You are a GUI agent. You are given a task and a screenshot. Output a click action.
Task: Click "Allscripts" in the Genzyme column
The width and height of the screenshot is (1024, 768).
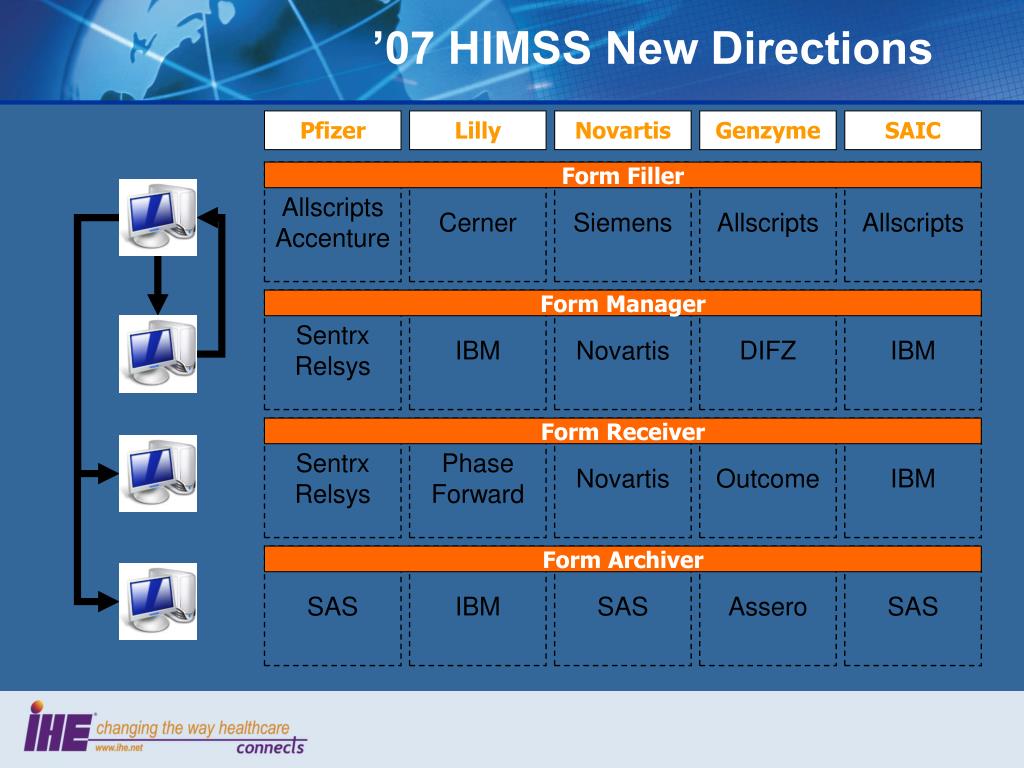coord(767,223)
